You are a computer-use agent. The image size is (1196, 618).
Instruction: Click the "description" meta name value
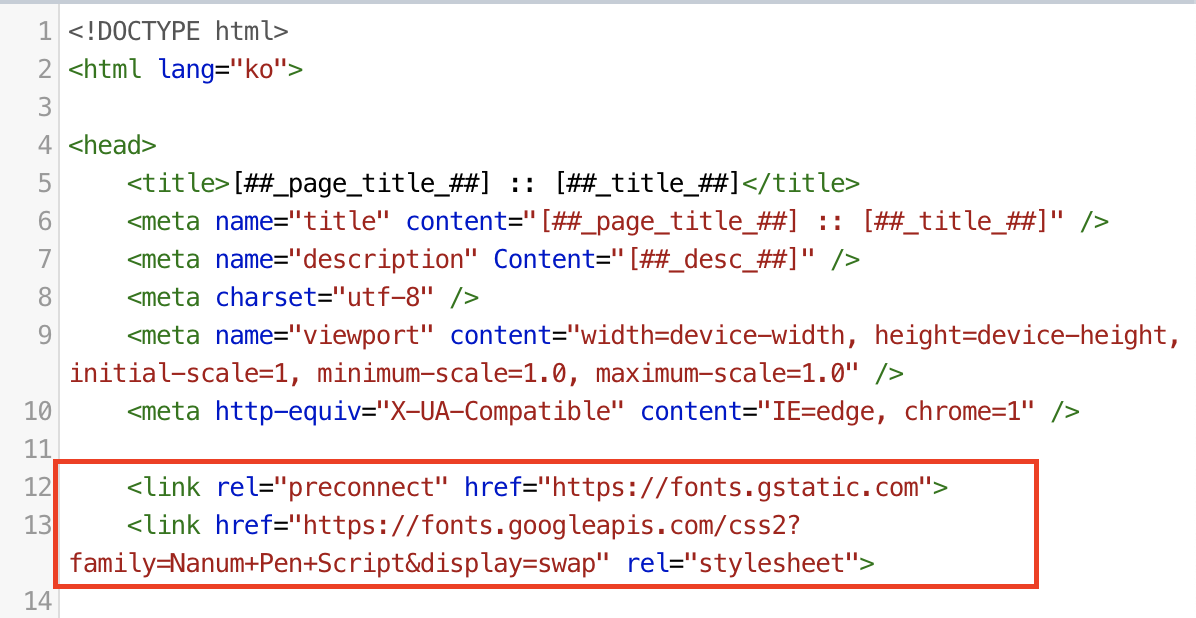click(x=383, y=259)
